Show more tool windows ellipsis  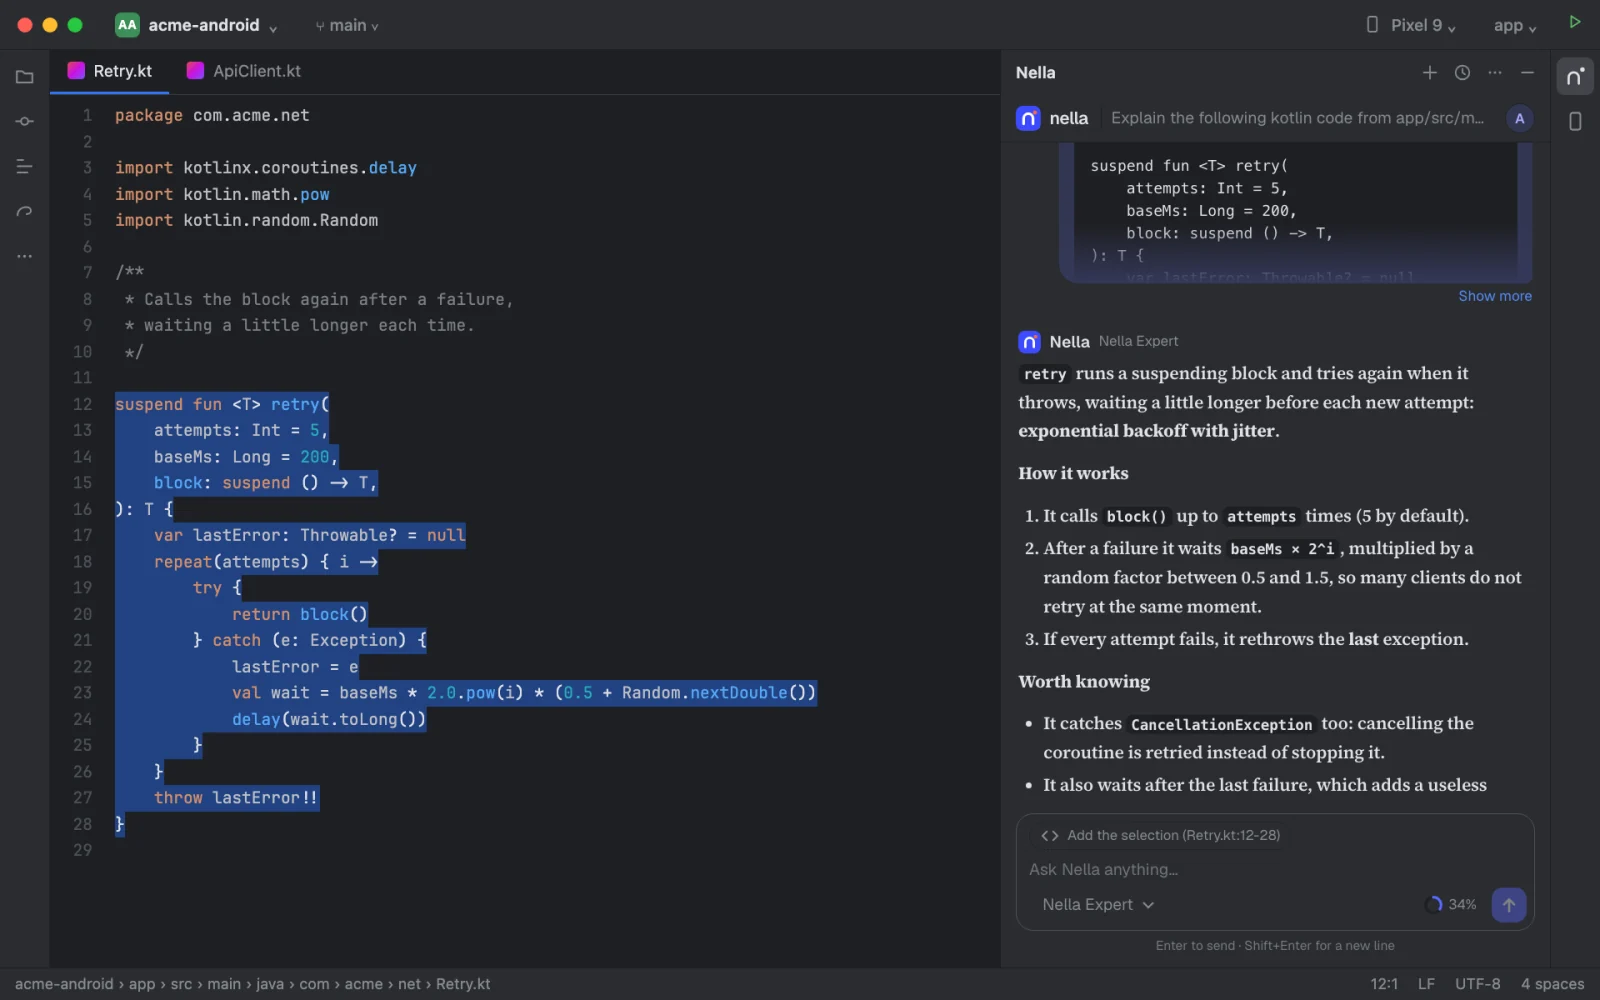25,257
